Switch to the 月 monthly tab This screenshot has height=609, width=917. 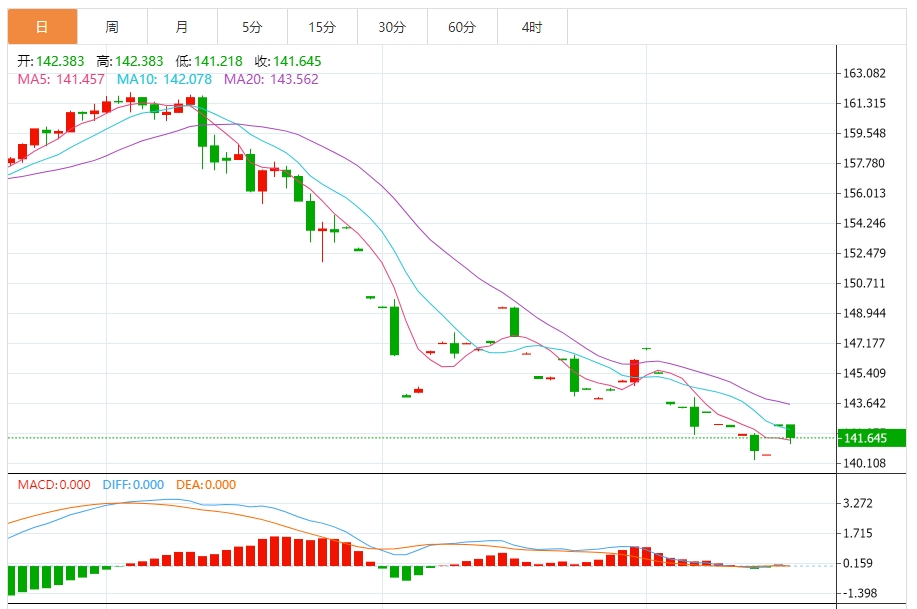182,27
